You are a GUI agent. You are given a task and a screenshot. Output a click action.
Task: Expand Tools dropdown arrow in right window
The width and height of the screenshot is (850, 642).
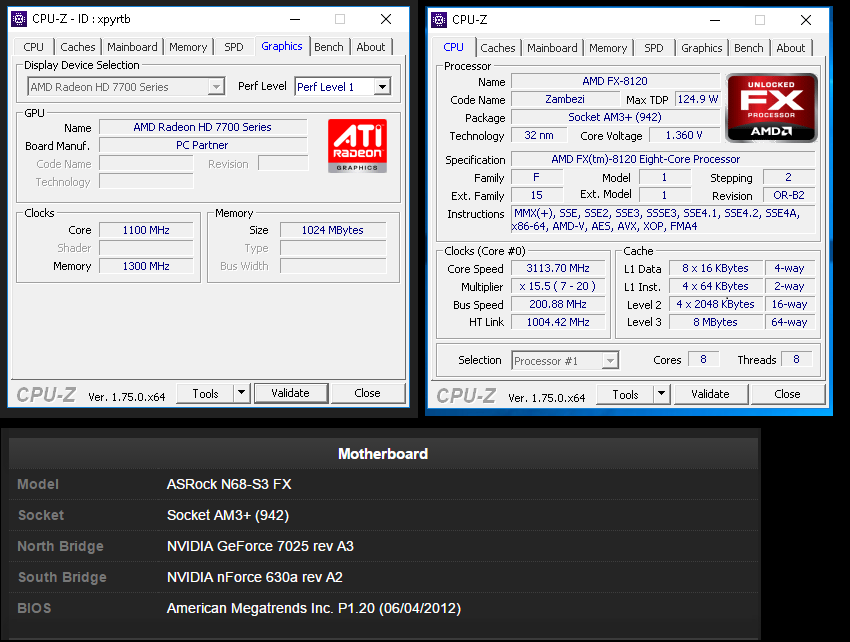(661, 394)
